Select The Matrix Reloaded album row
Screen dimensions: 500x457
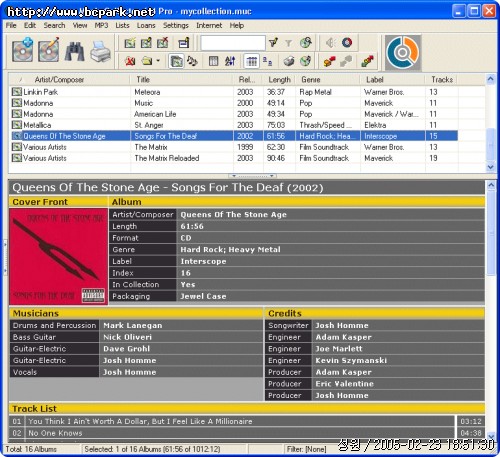coord(233,158)
